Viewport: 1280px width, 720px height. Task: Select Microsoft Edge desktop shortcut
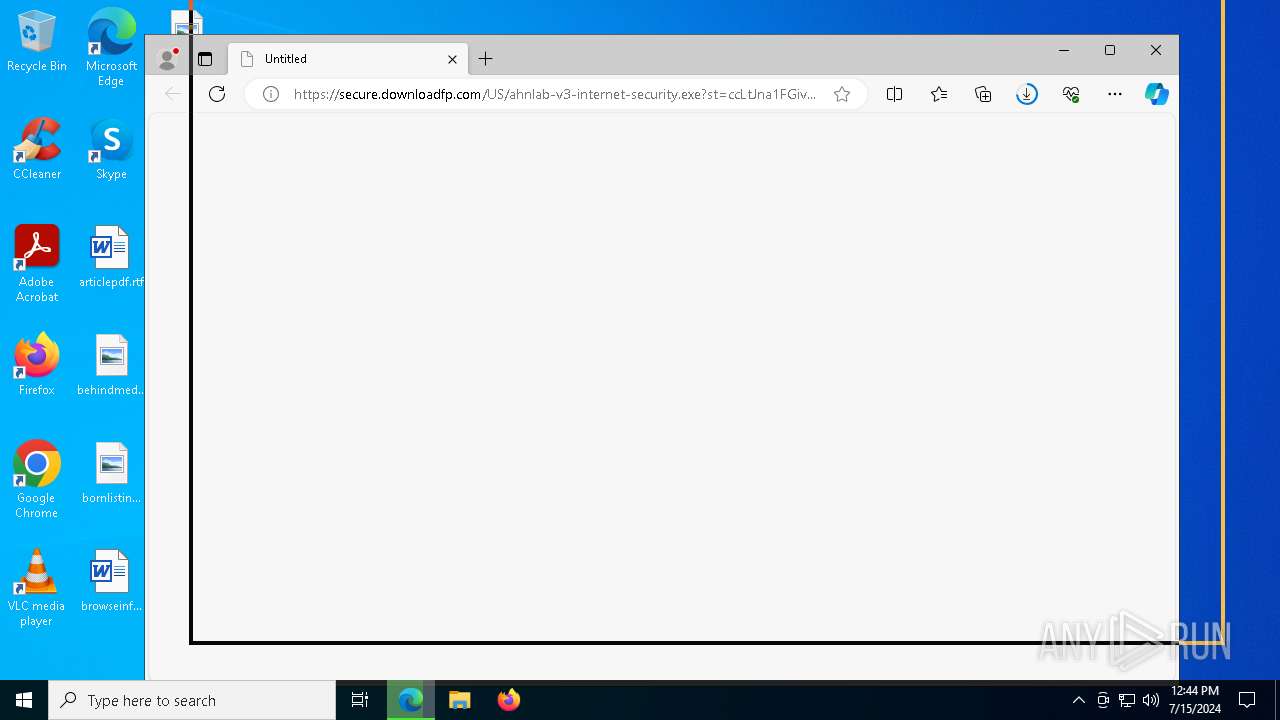click(111, 47)
